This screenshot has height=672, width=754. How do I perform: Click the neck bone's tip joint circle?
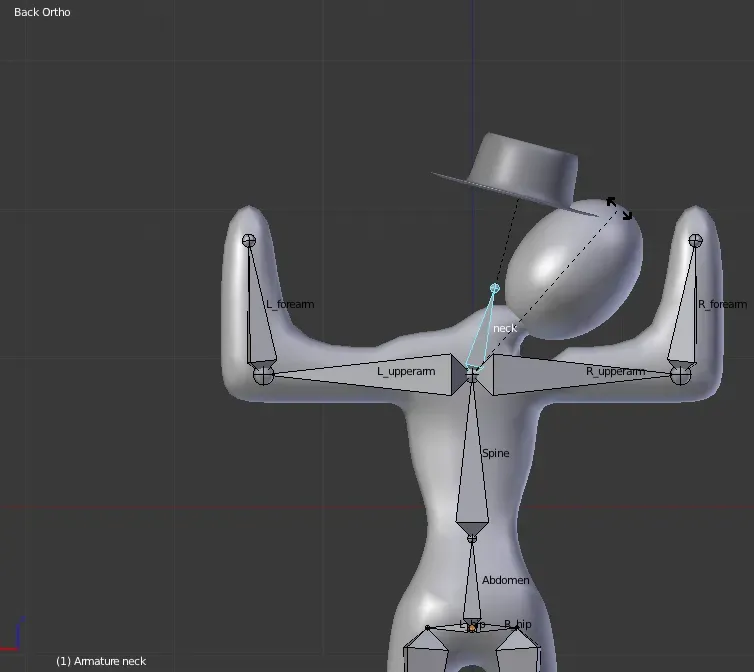pos(494,288)
